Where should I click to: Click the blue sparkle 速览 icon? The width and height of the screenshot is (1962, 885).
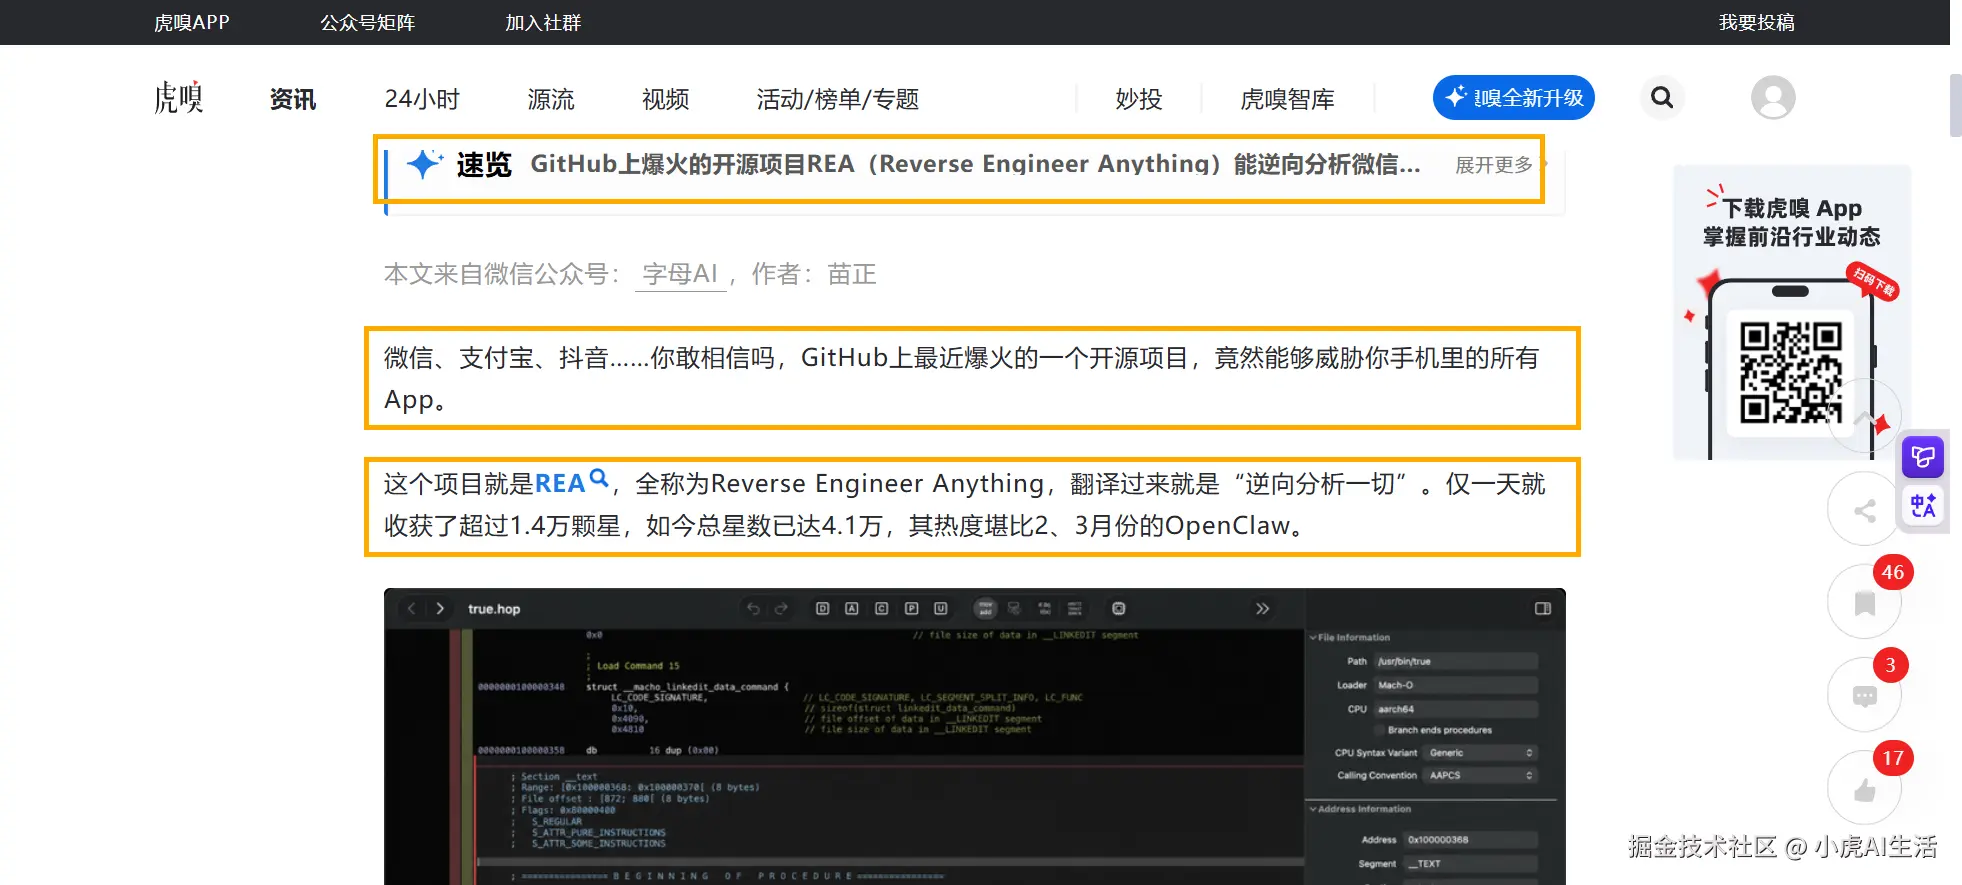425,163
